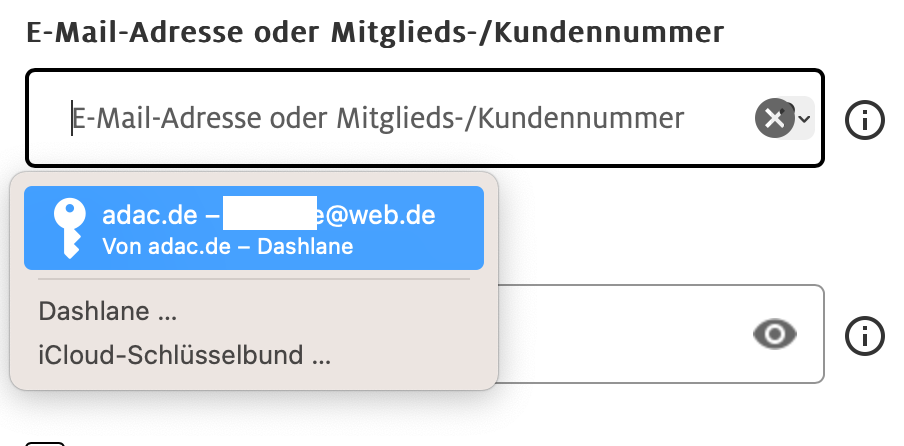
Task: Click the info icon beside email field
Action: tap(865, 120)
